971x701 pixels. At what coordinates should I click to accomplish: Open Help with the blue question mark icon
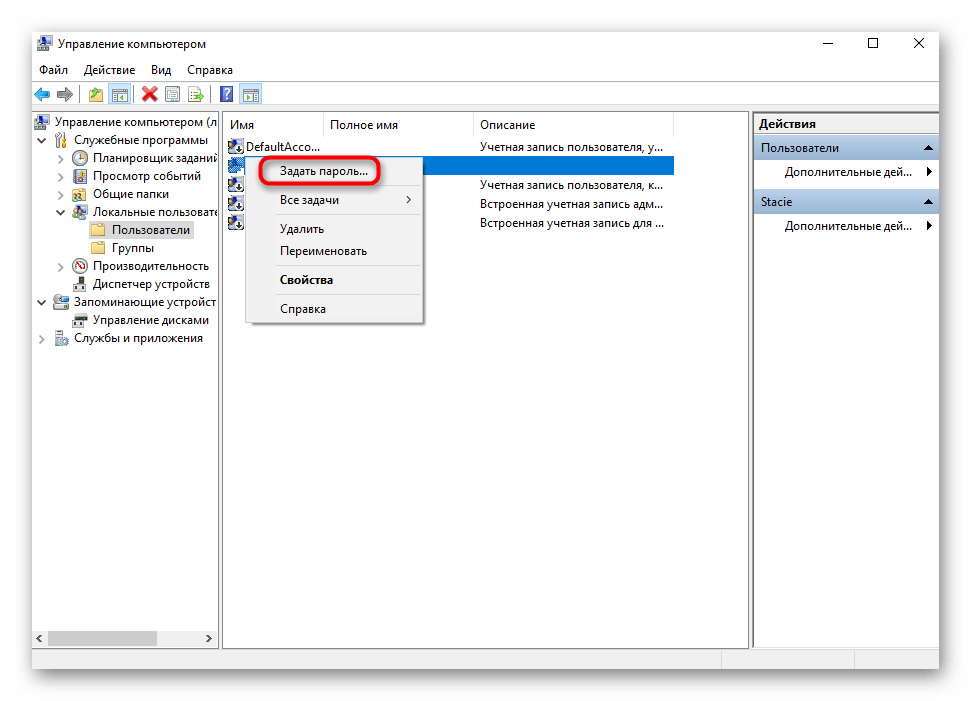tap(226, 95)
